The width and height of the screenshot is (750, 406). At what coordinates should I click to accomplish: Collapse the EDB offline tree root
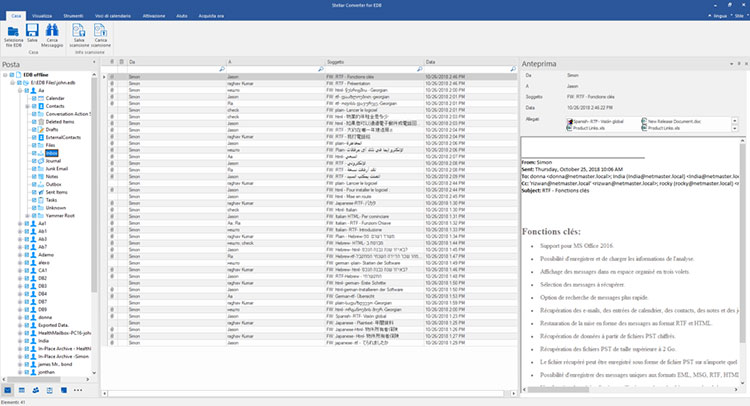coord(6,76)
